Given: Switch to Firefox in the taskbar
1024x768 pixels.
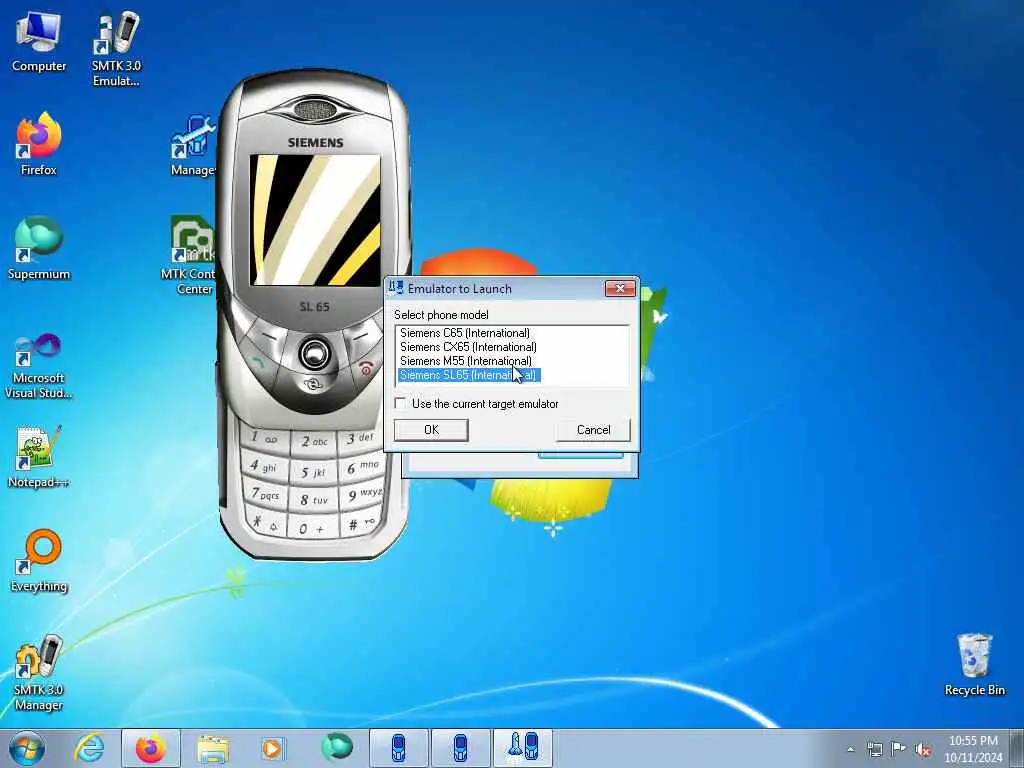Looking at the screenshot, I should pyautogui.click(x=151, y=748).
